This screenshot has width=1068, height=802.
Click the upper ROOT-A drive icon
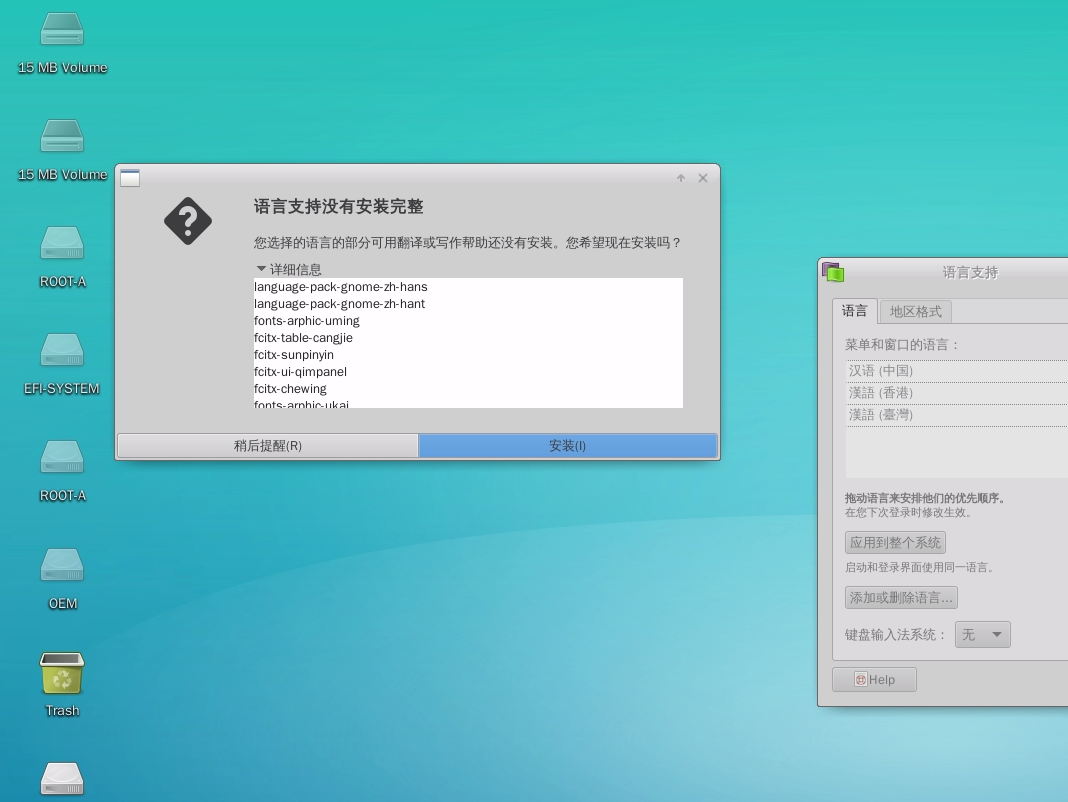[x=62, y=244]
